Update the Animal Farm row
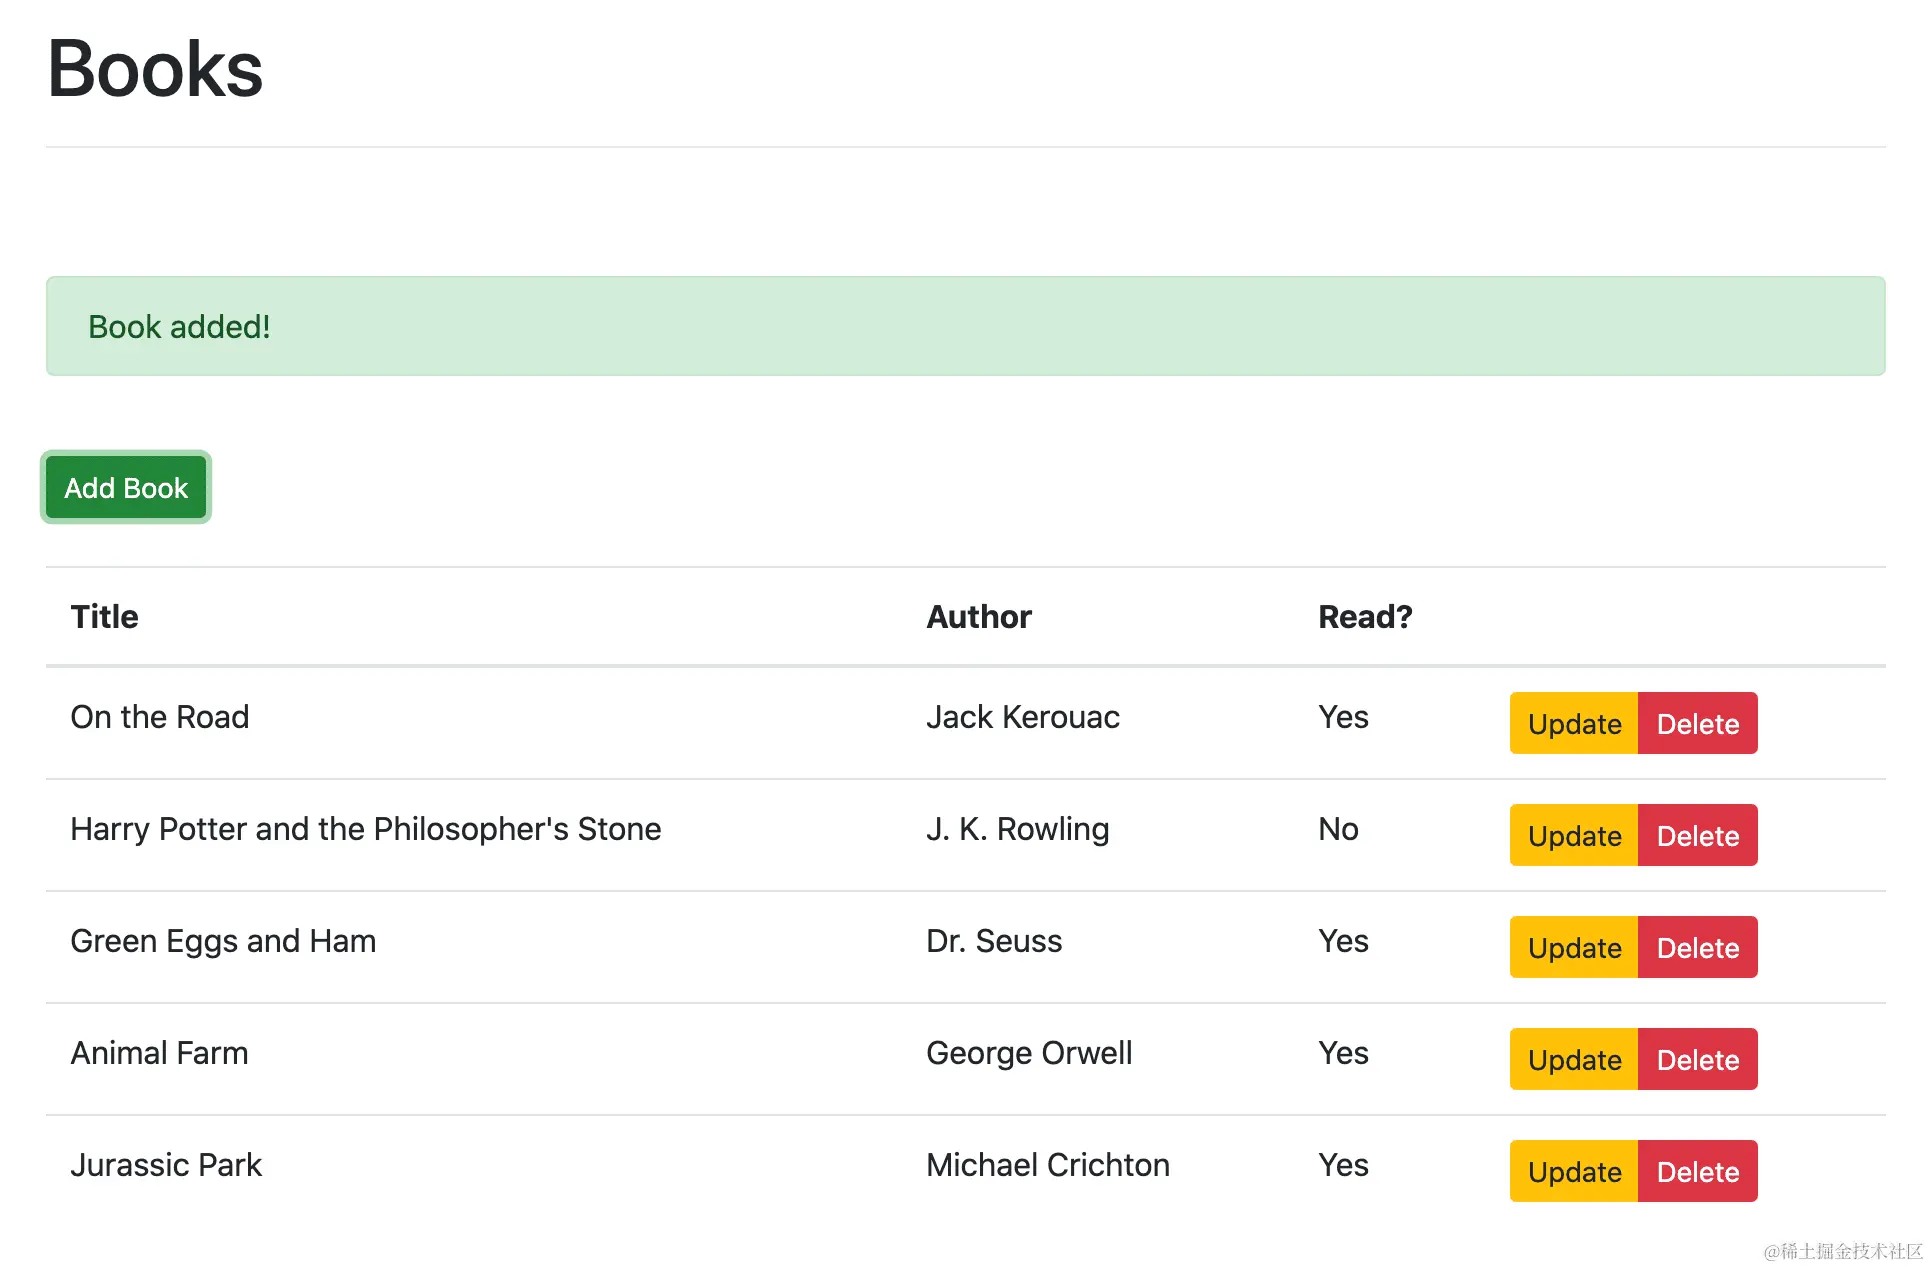1930x1268 pixels. click(1574, 1060)
